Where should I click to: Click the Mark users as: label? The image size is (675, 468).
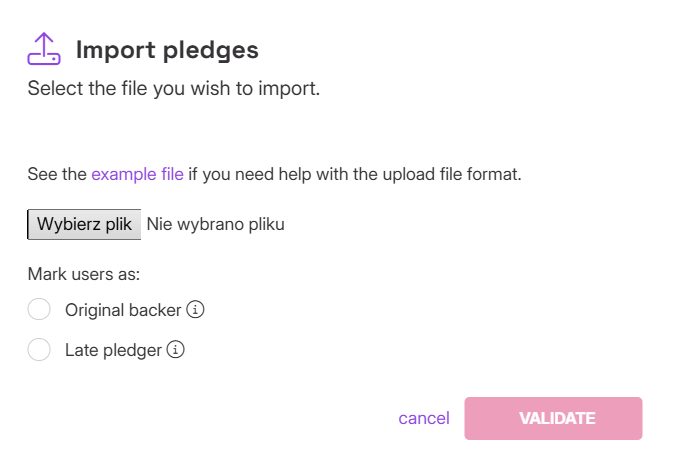[x=83, y=273]
